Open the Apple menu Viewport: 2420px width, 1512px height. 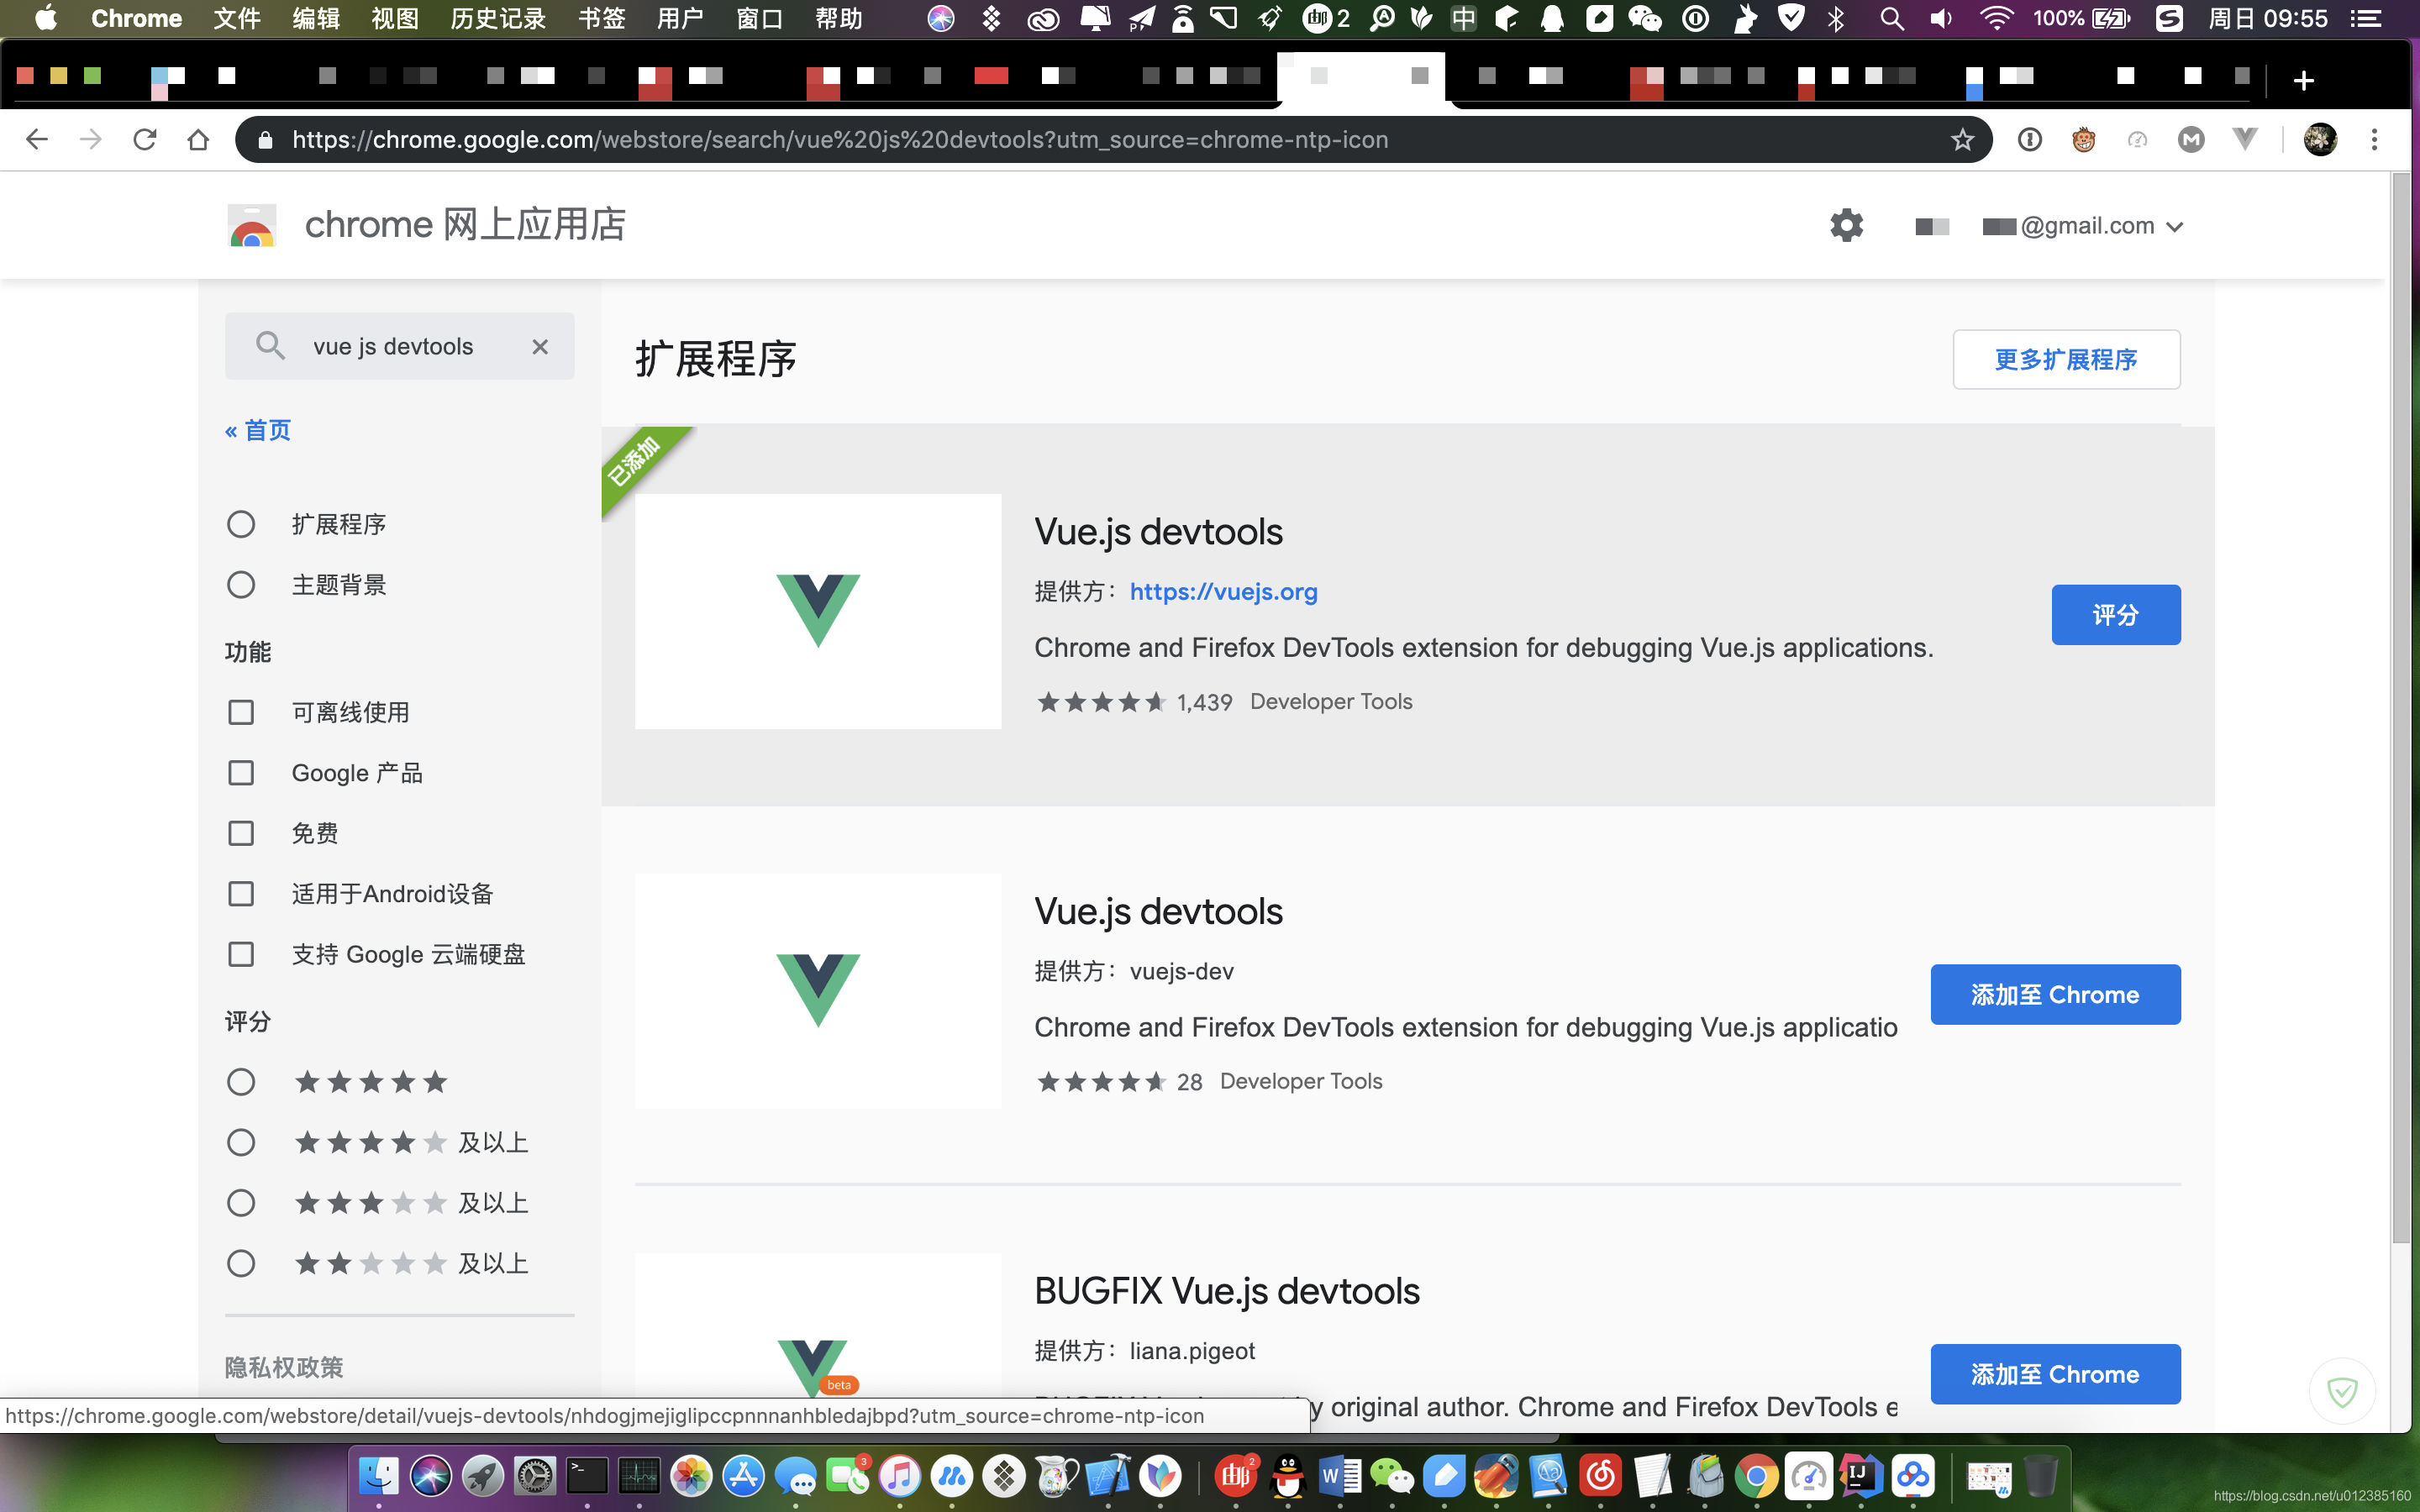pyautogui.click(x=46, y=18)
